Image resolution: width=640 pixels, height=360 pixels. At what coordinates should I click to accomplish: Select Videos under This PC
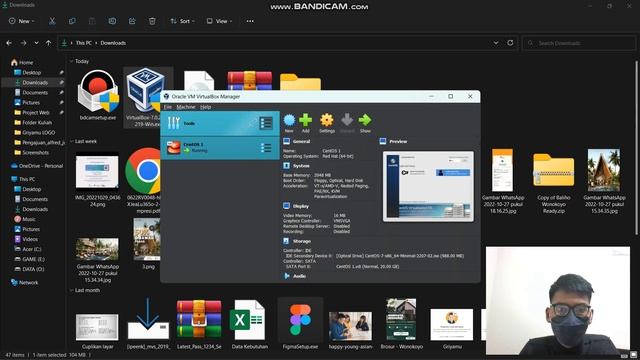tap(30, 239)
